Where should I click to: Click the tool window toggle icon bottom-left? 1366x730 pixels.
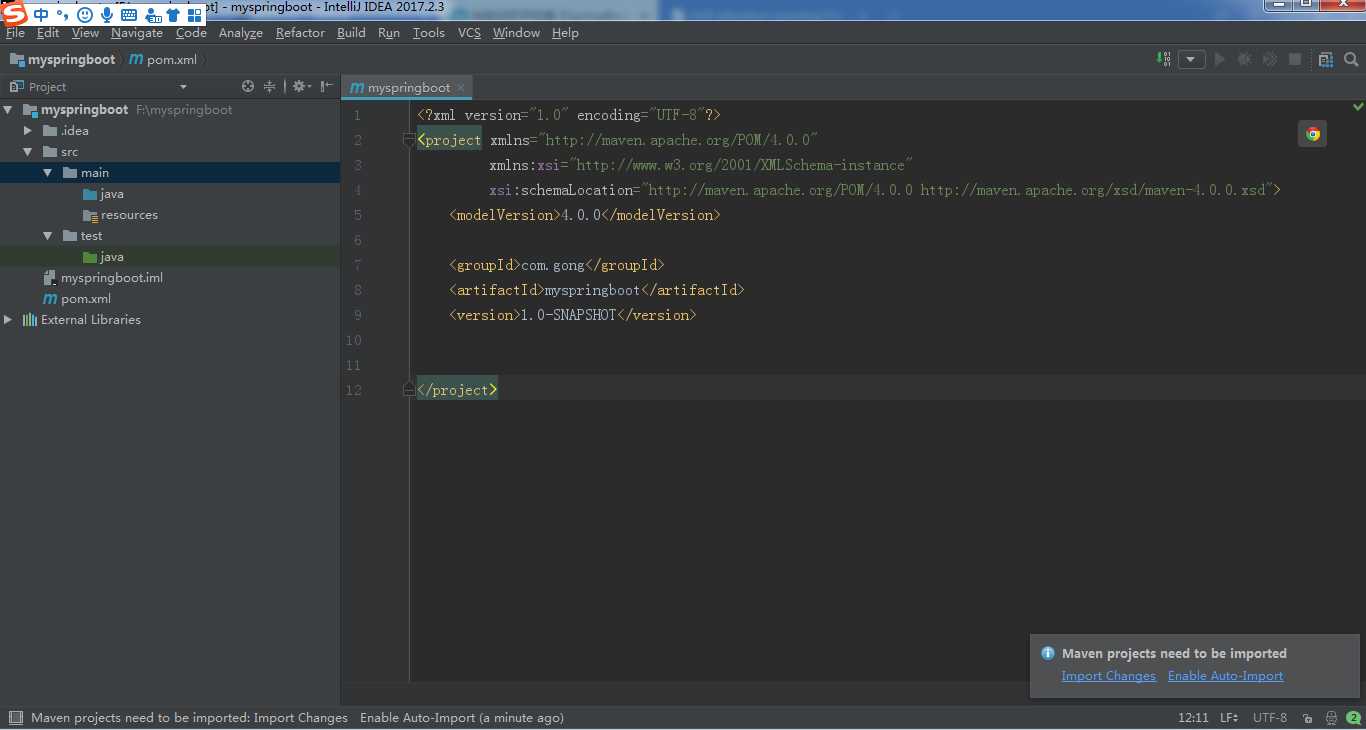(15, 718)
